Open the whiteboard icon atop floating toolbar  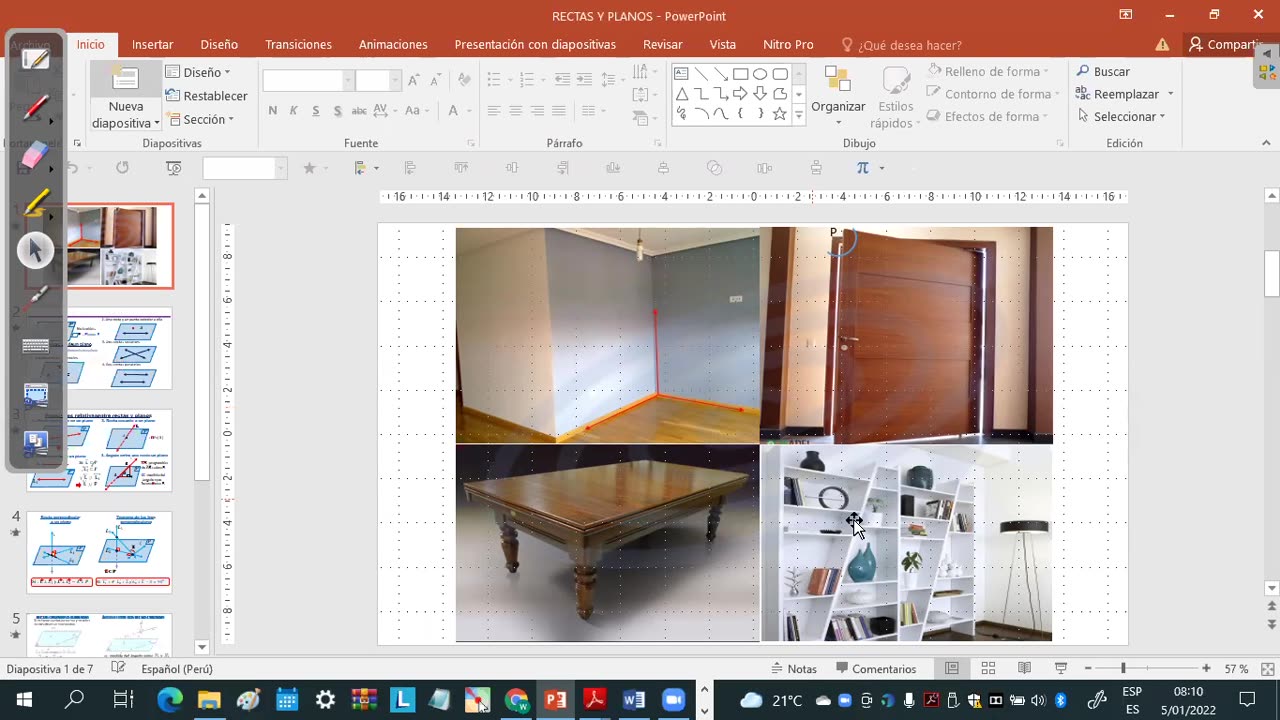(x=36, y=60)
